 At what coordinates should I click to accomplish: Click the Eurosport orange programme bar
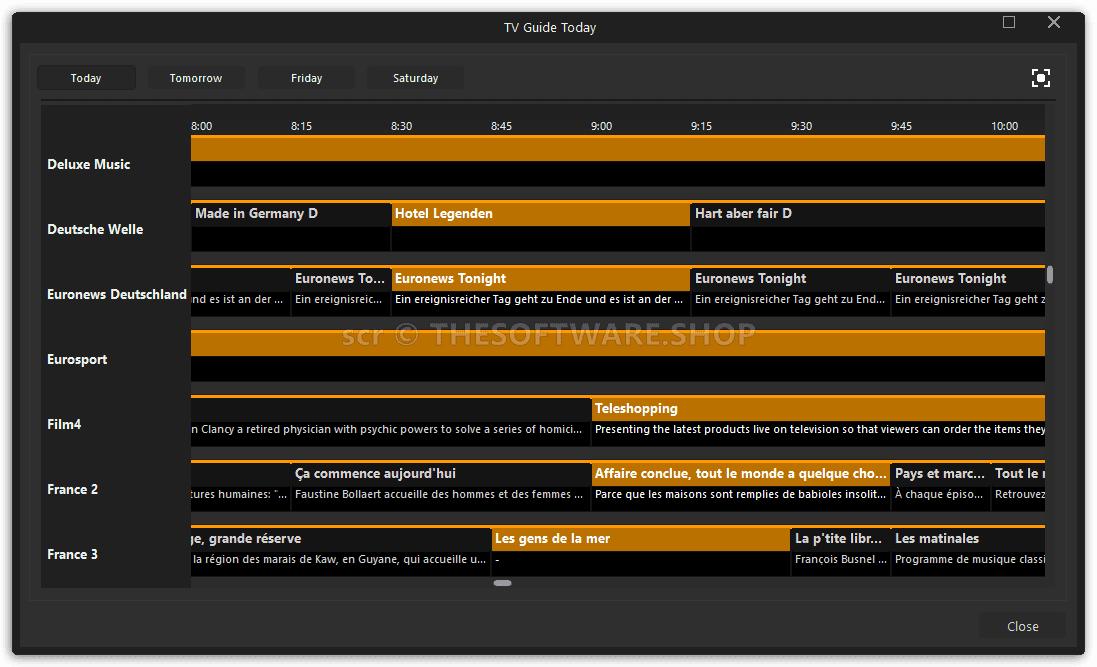pyautogui.click(x=618, y=344)
